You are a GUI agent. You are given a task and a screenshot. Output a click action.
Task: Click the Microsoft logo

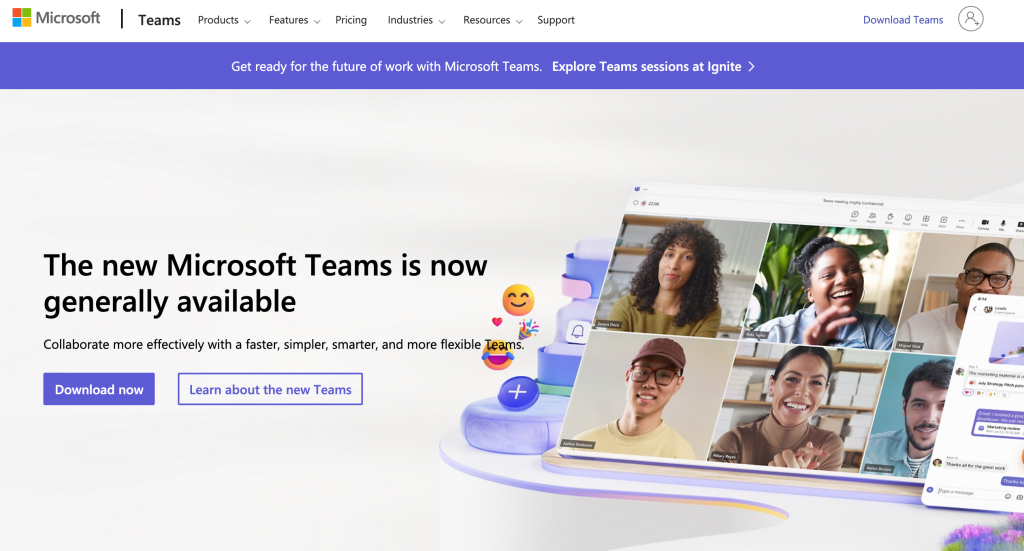56,18
